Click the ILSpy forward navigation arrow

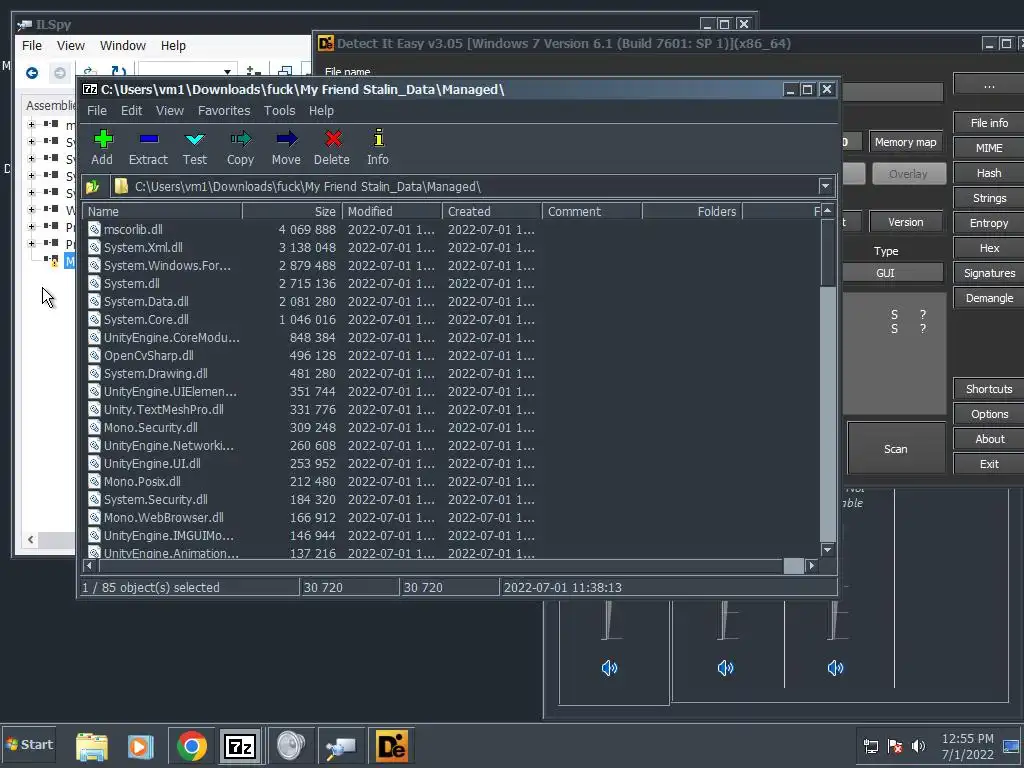(59, 73)
